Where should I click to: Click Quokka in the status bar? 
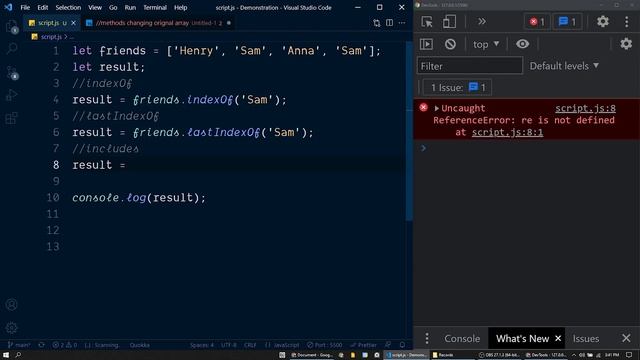(139, 345)
